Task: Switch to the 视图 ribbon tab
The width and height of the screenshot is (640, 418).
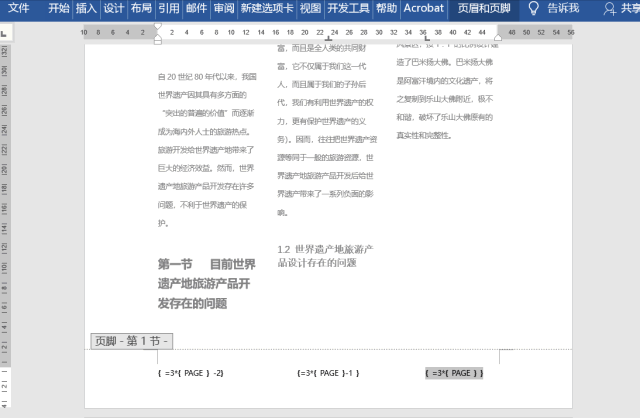Action: 310,8
